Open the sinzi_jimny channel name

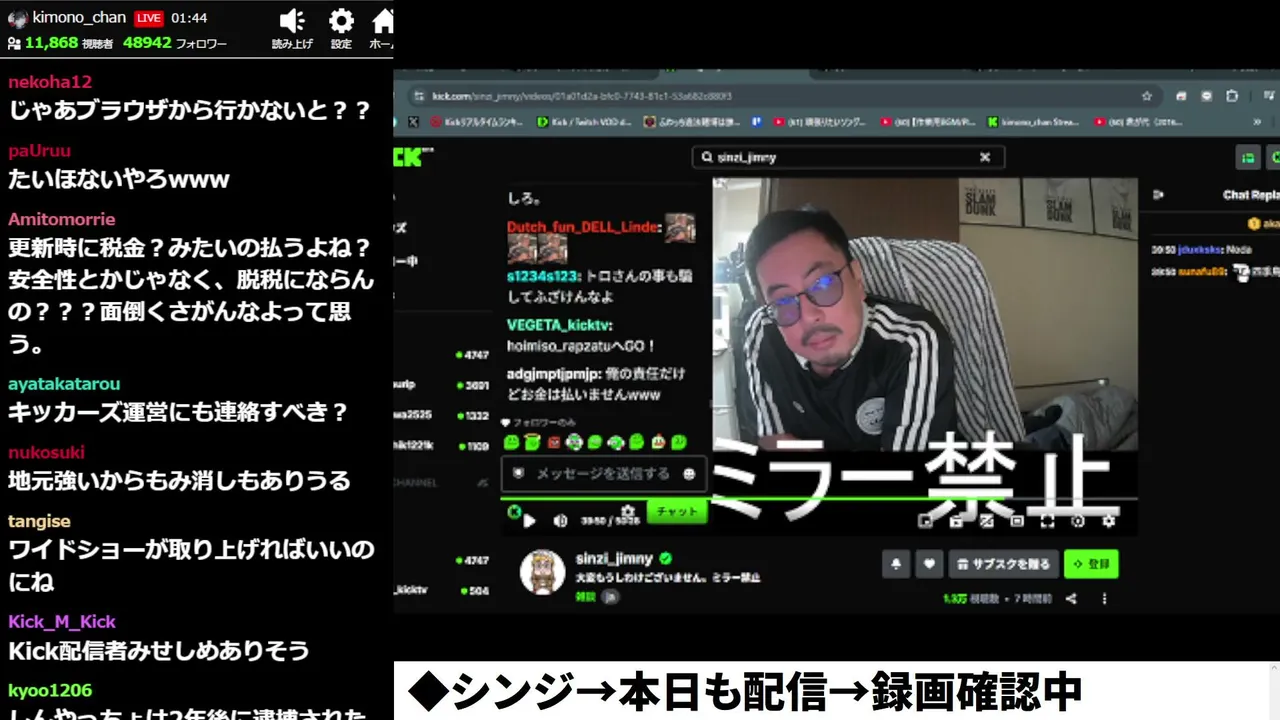614,559
